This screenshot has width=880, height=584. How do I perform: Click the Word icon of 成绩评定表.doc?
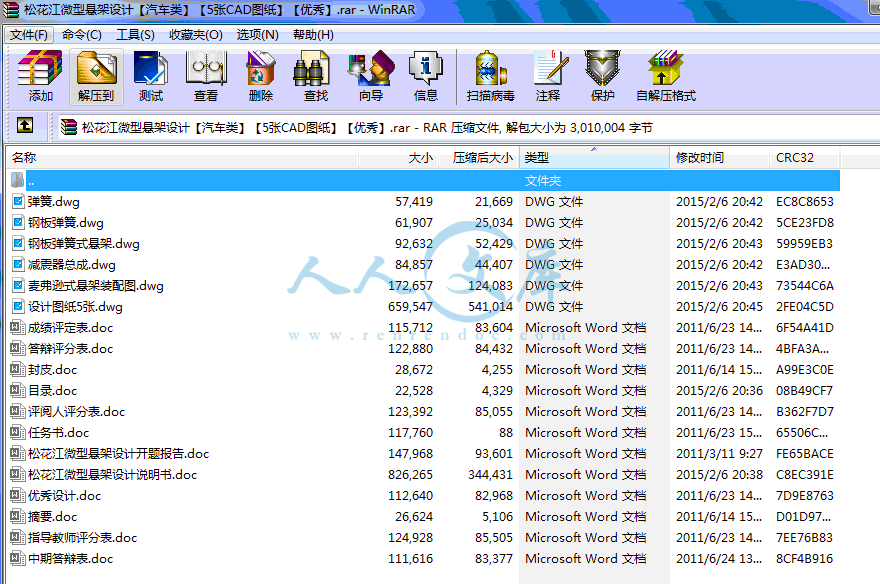17,327
